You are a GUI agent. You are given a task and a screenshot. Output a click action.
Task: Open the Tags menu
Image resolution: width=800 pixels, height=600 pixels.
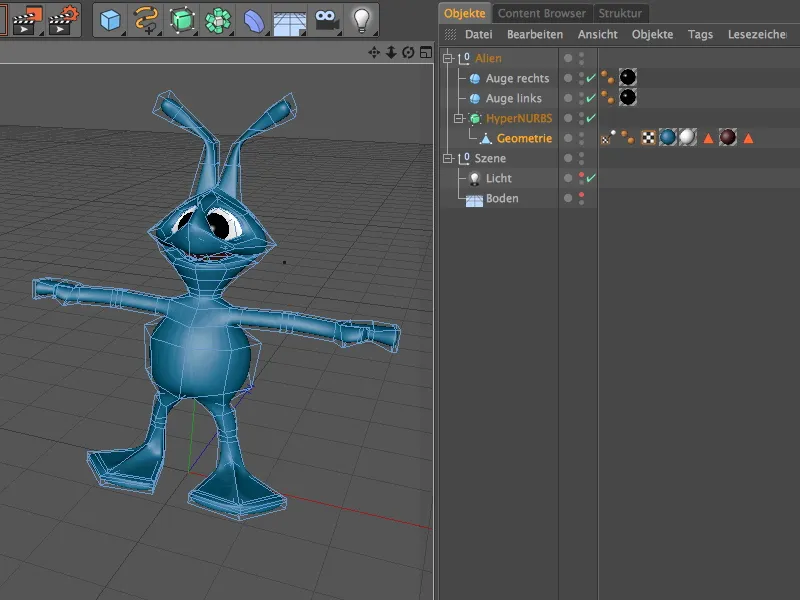tap(700, 34)
